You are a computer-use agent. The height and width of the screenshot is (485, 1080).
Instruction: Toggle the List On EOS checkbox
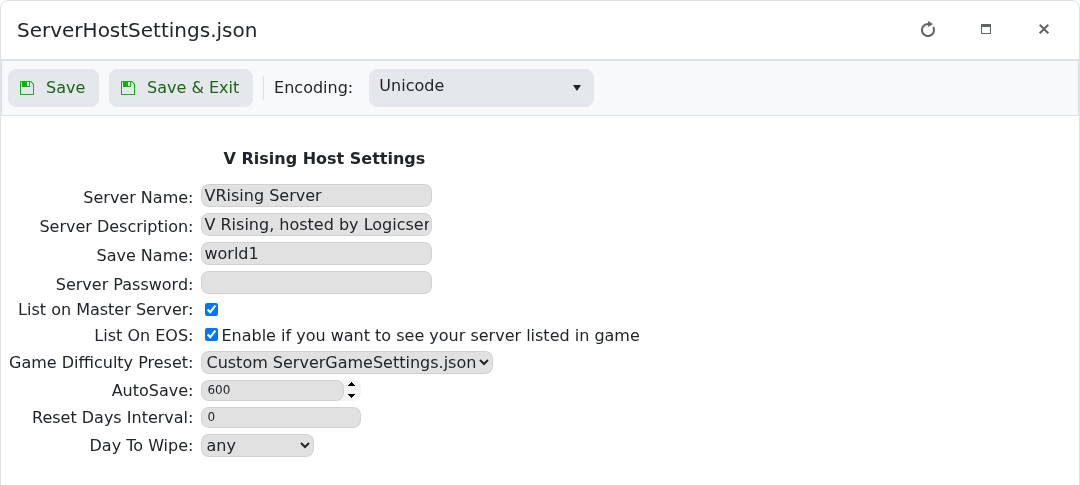(211, 335)
